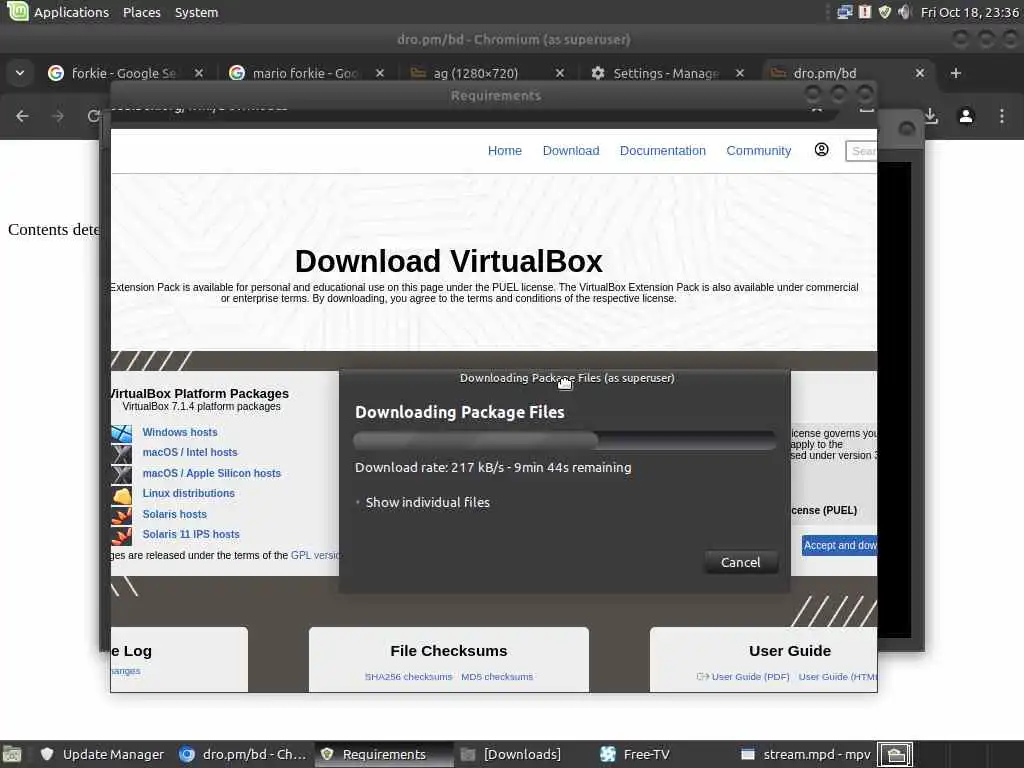Close the Settings - Manage tab
The image size is (1024, 768).
coord(740,73)
